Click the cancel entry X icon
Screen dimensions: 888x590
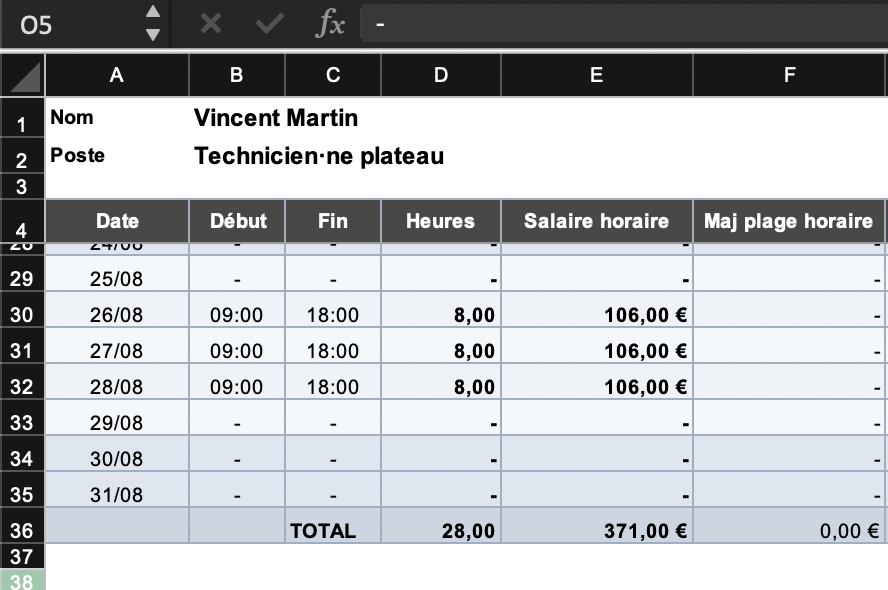point(210,25)
